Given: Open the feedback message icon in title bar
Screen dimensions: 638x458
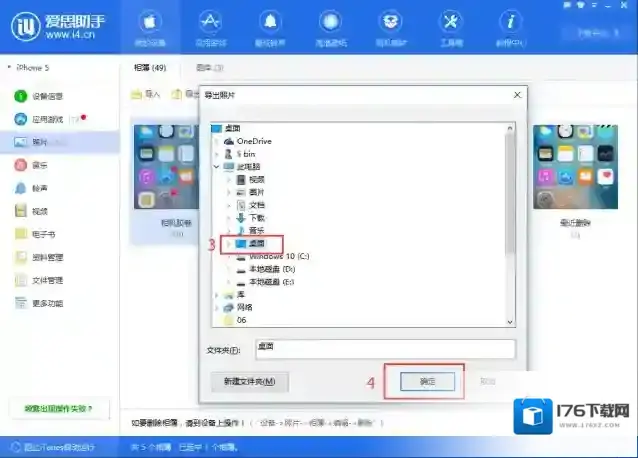Looking at the screenshot, I should click(567, 5).
